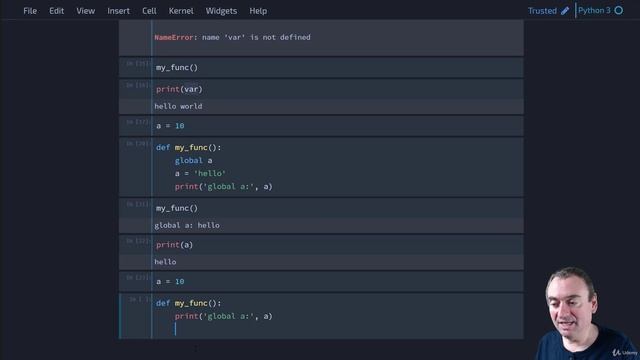
Task: Click the NameError output text
Action: 232,37
